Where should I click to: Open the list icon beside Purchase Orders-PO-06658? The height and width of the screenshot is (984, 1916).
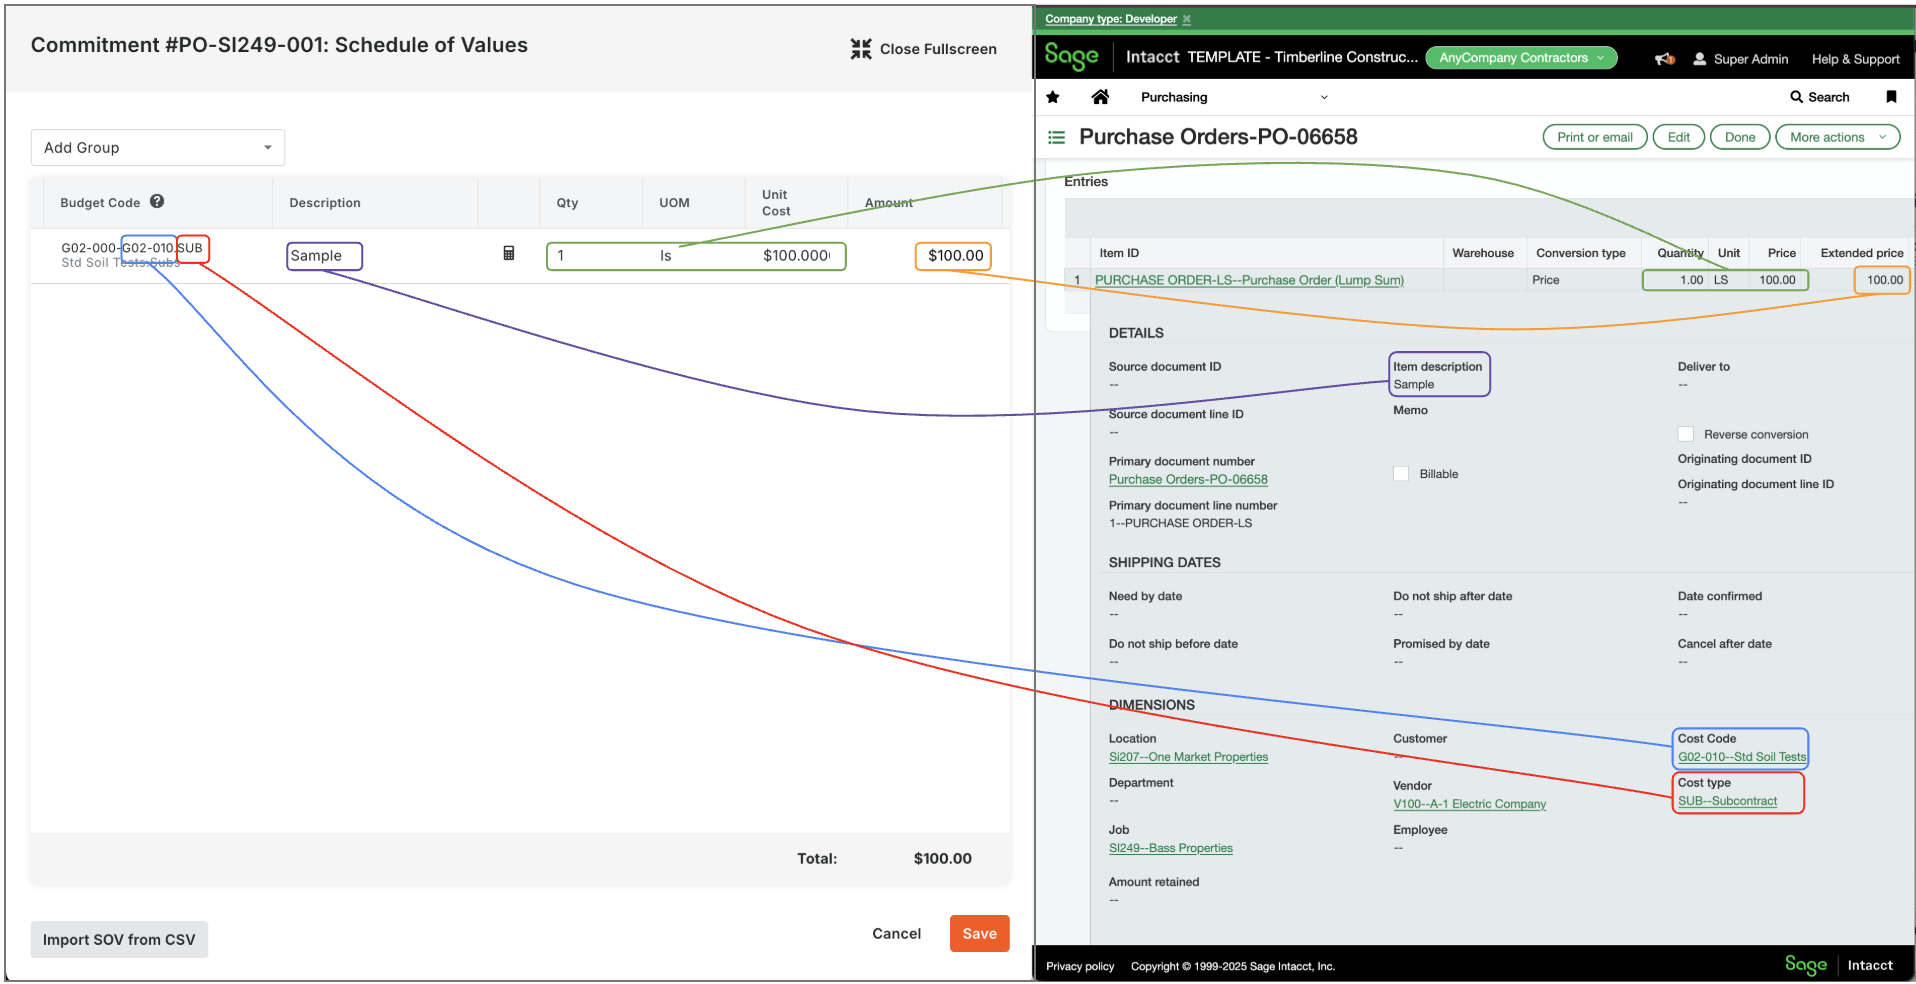pos(1056,137)
